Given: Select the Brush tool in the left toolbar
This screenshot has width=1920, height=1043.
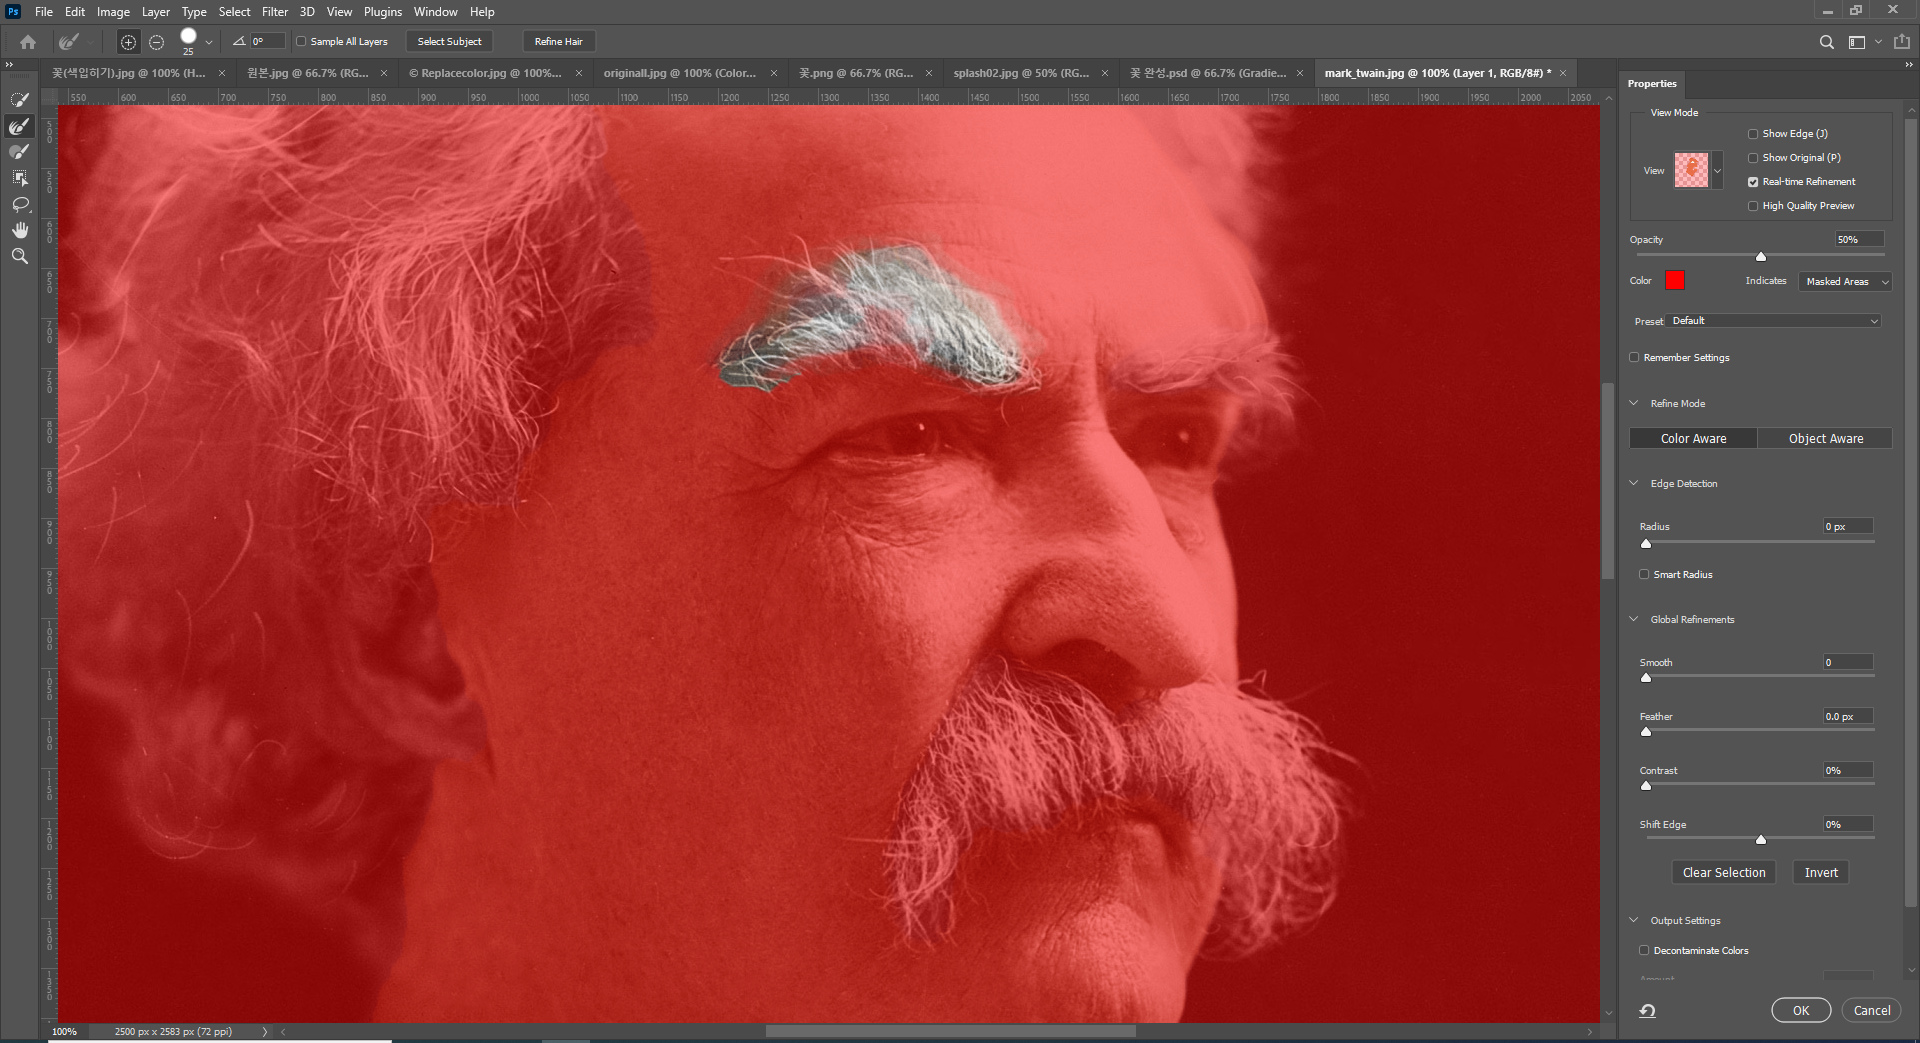Looking at the screenshot, I should (x=19, y=152).
